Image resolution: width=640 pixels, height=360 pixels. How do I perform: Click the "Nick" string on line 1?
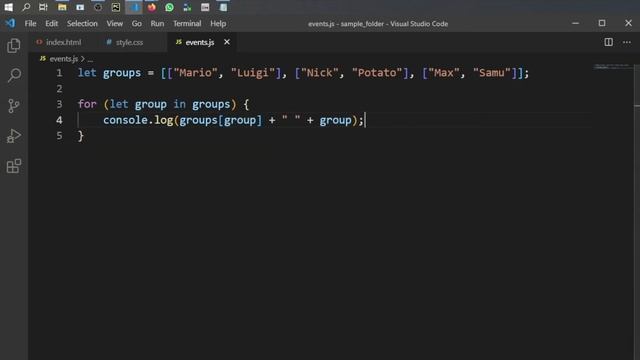point(320,73)
